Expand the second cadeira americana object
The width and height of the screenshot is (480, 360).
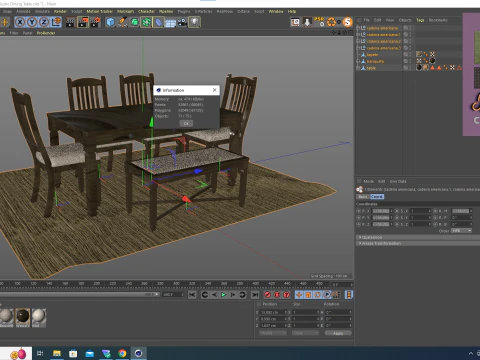pos(358,35)
